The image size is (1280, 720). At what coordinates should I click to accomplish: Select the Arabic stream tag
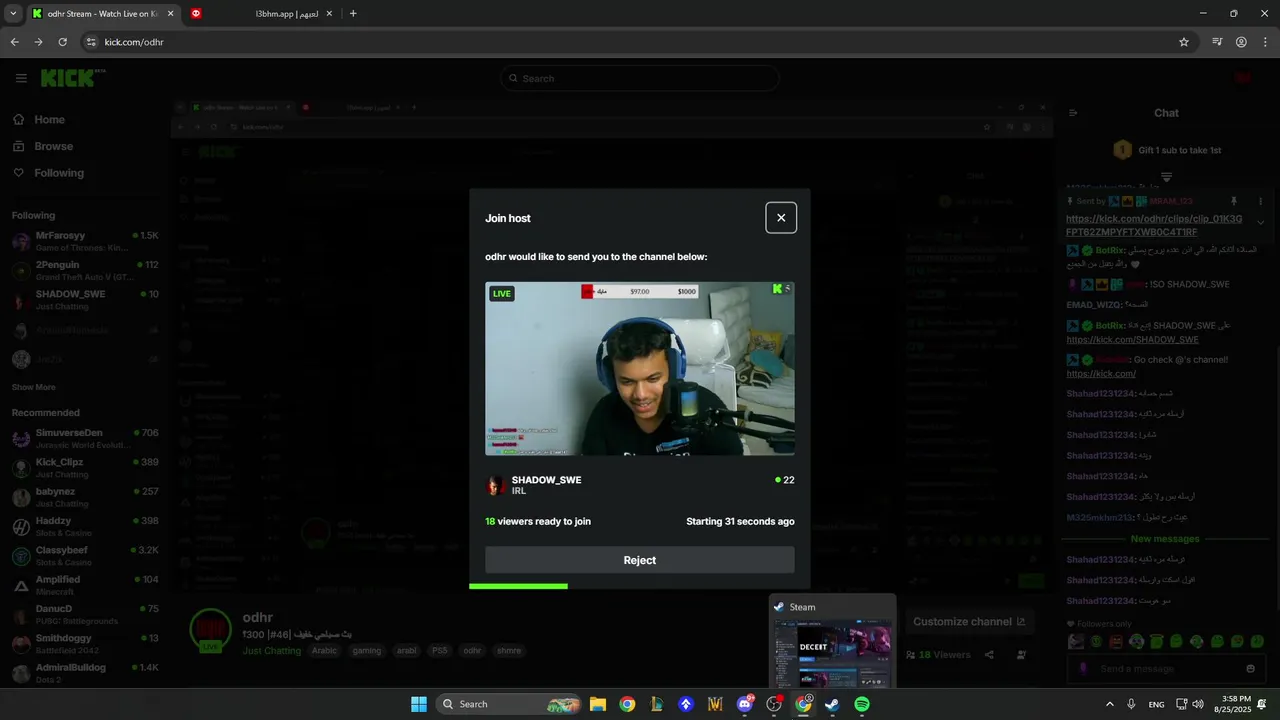[x=325, y=650]
